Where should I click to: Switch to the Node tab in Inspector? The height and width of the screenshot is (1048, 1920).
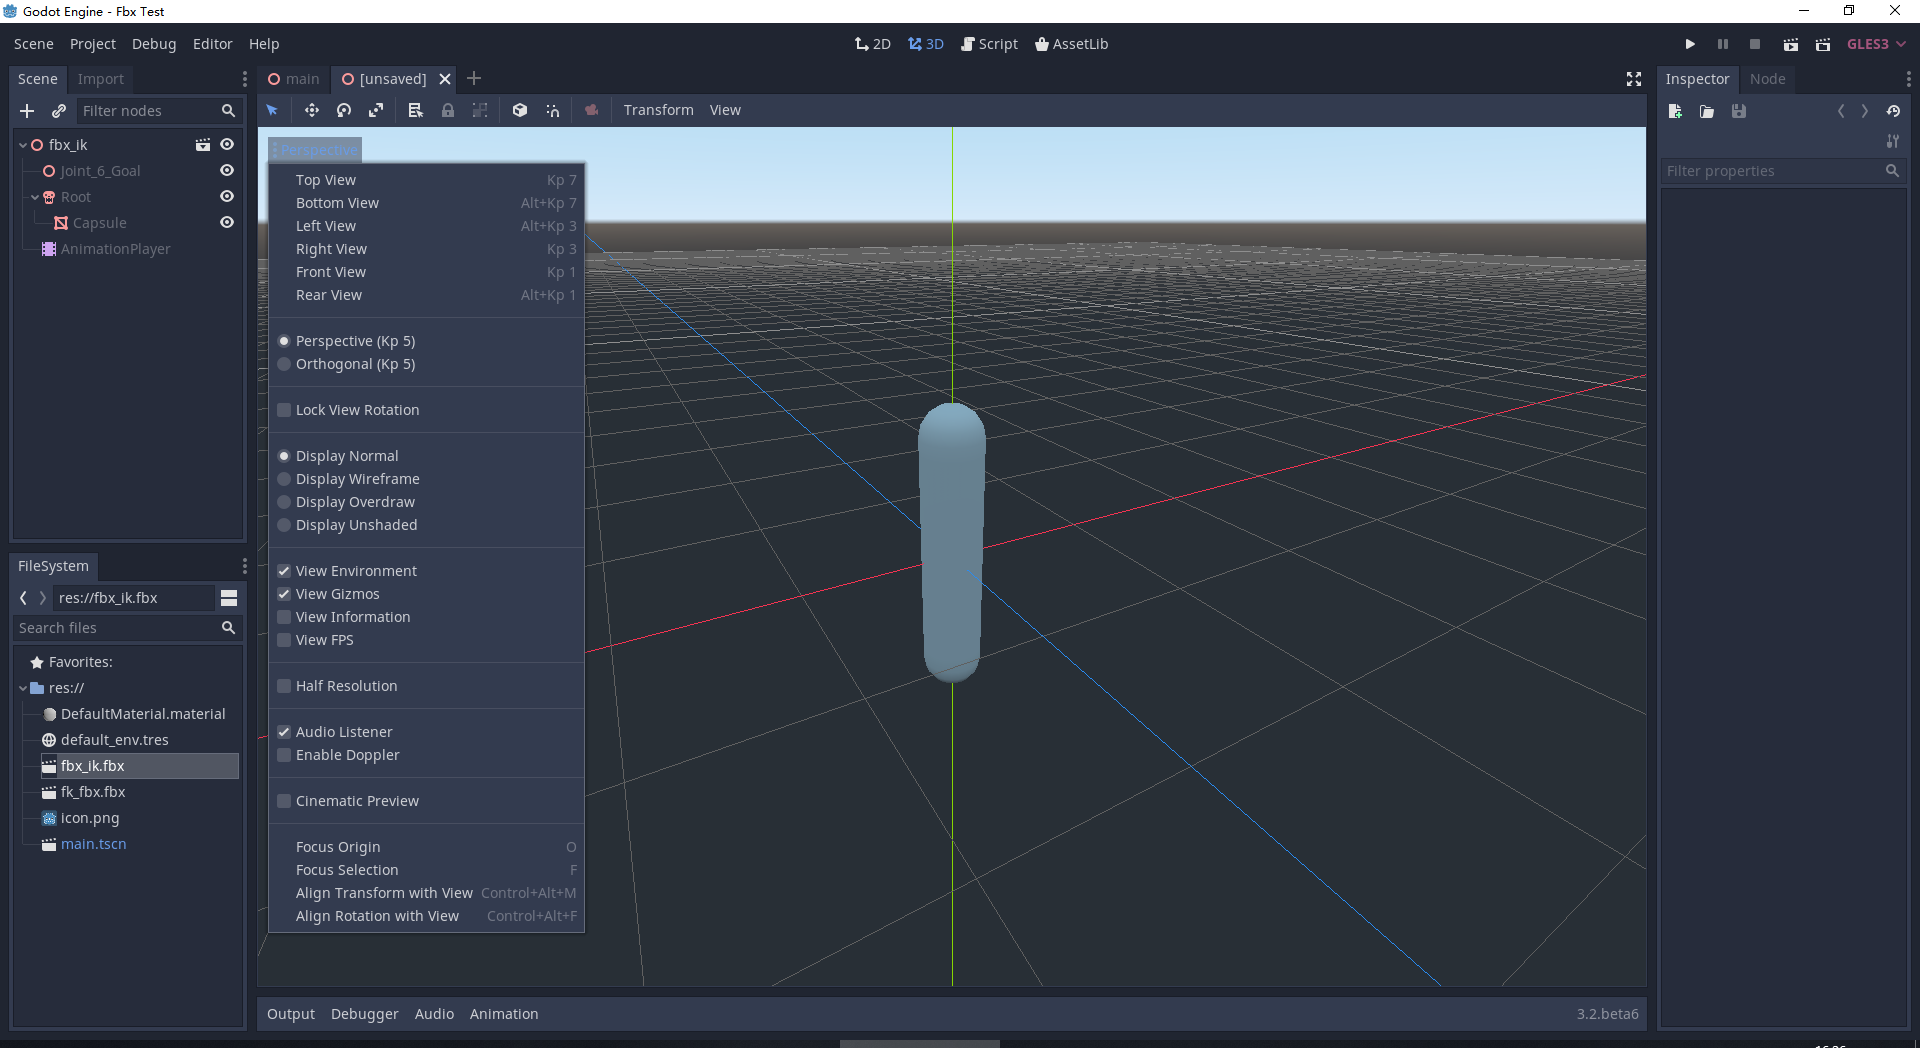(x=1767, y=79)
